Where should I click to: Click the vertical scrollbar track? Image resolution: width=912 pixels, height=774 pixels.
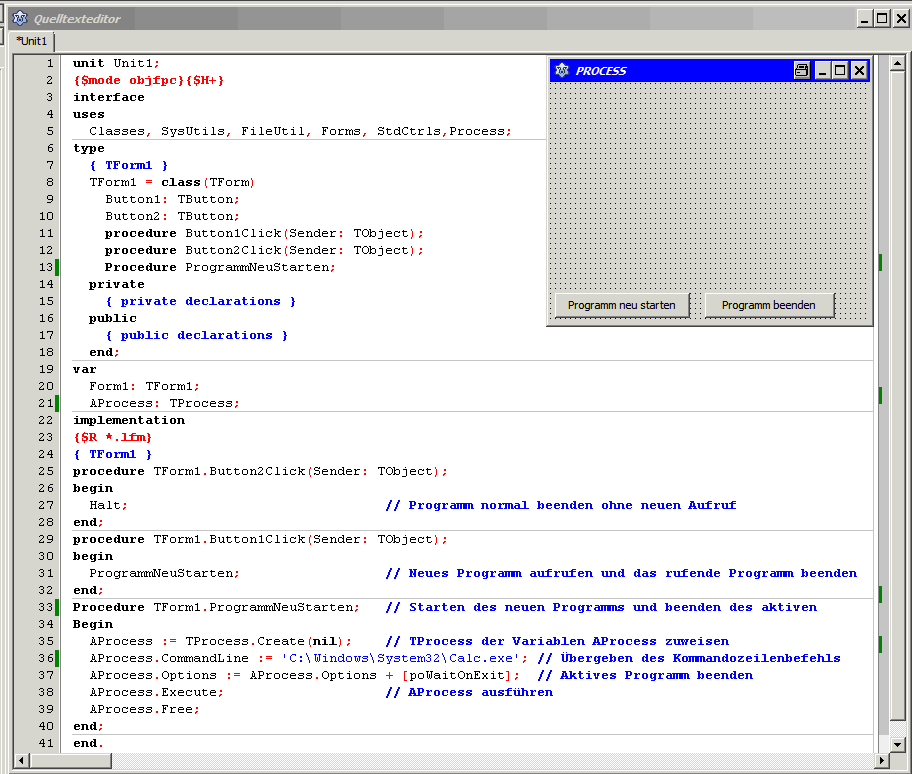pyautogui.click(x=897, y=395)
